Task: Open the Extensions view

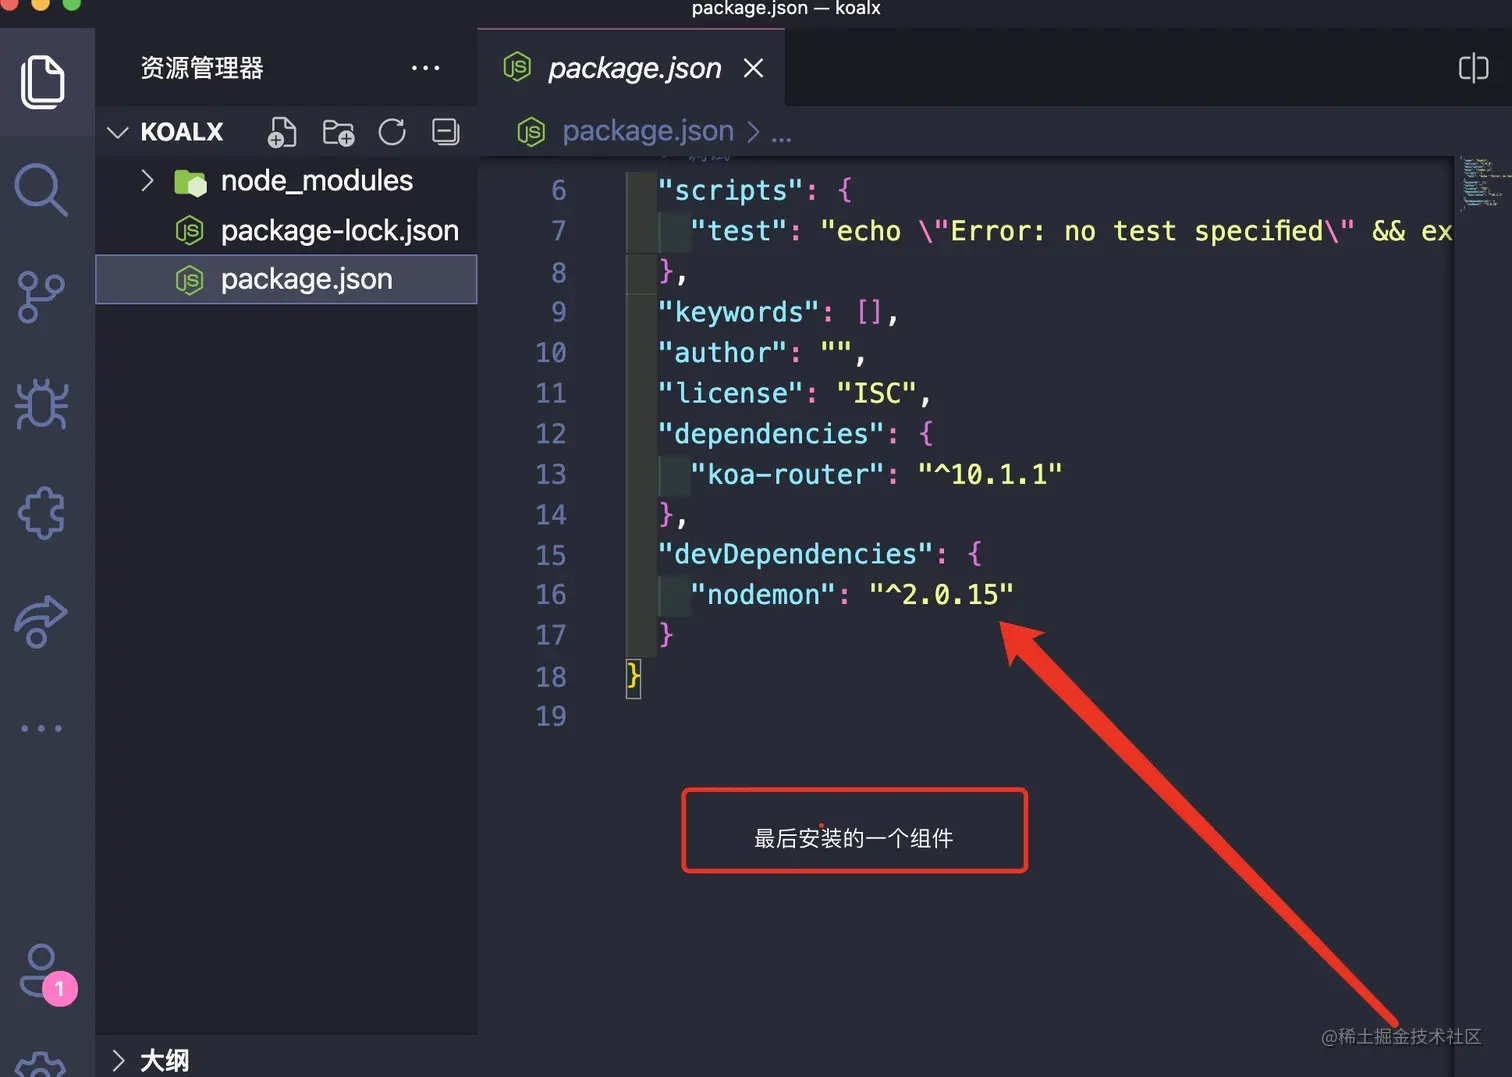Action: pyautogui.click(x=41, y=513)
